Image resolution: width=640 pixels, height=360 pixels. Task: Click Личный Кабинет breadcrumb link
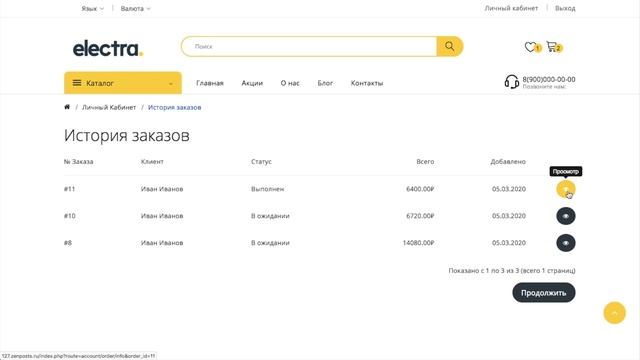pos(109,107)
